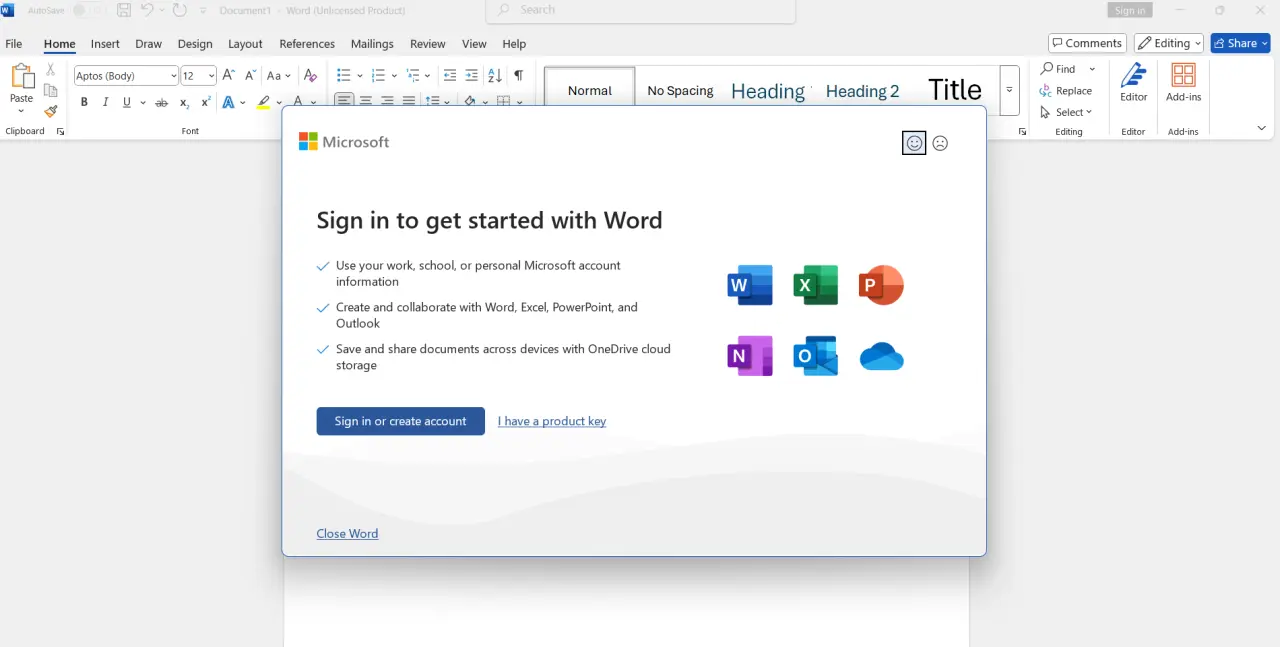The image size is (1280, 647).
Task: Toggle align left button
Action: point(344,101)
